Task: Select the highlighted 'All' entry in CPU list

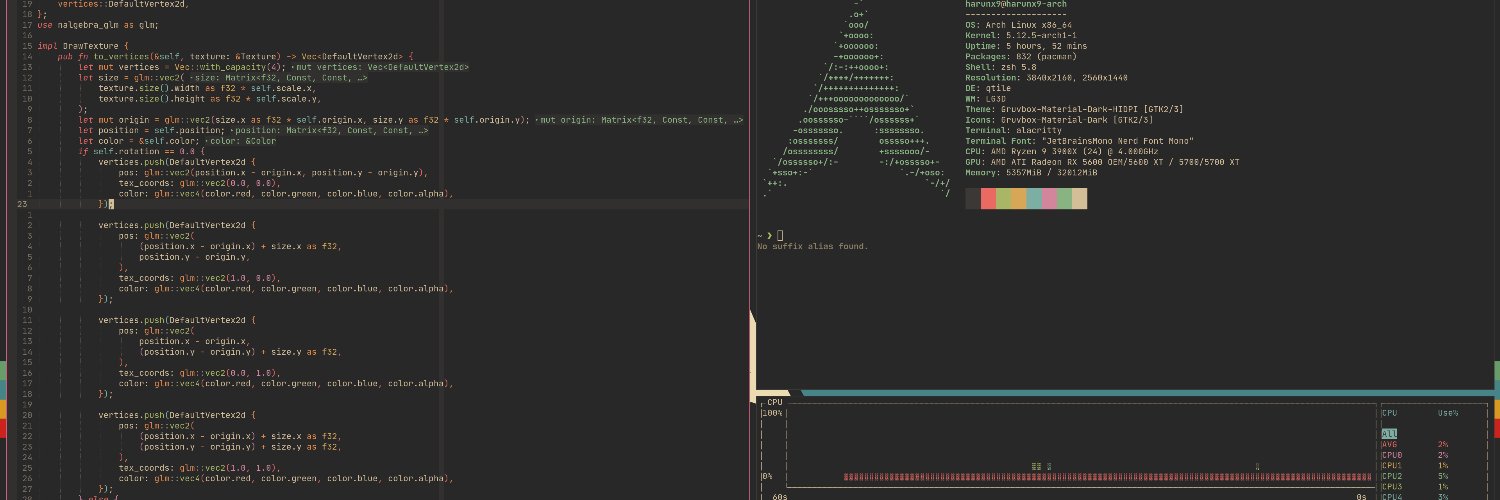Action: click(x=1389, y=433)
